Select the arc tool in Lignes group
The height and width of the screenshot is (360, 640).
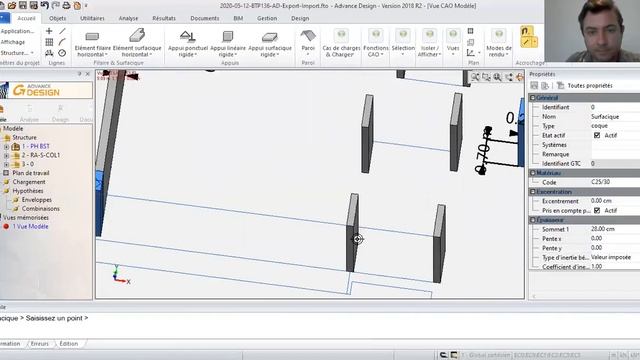(x=62, y=42)
